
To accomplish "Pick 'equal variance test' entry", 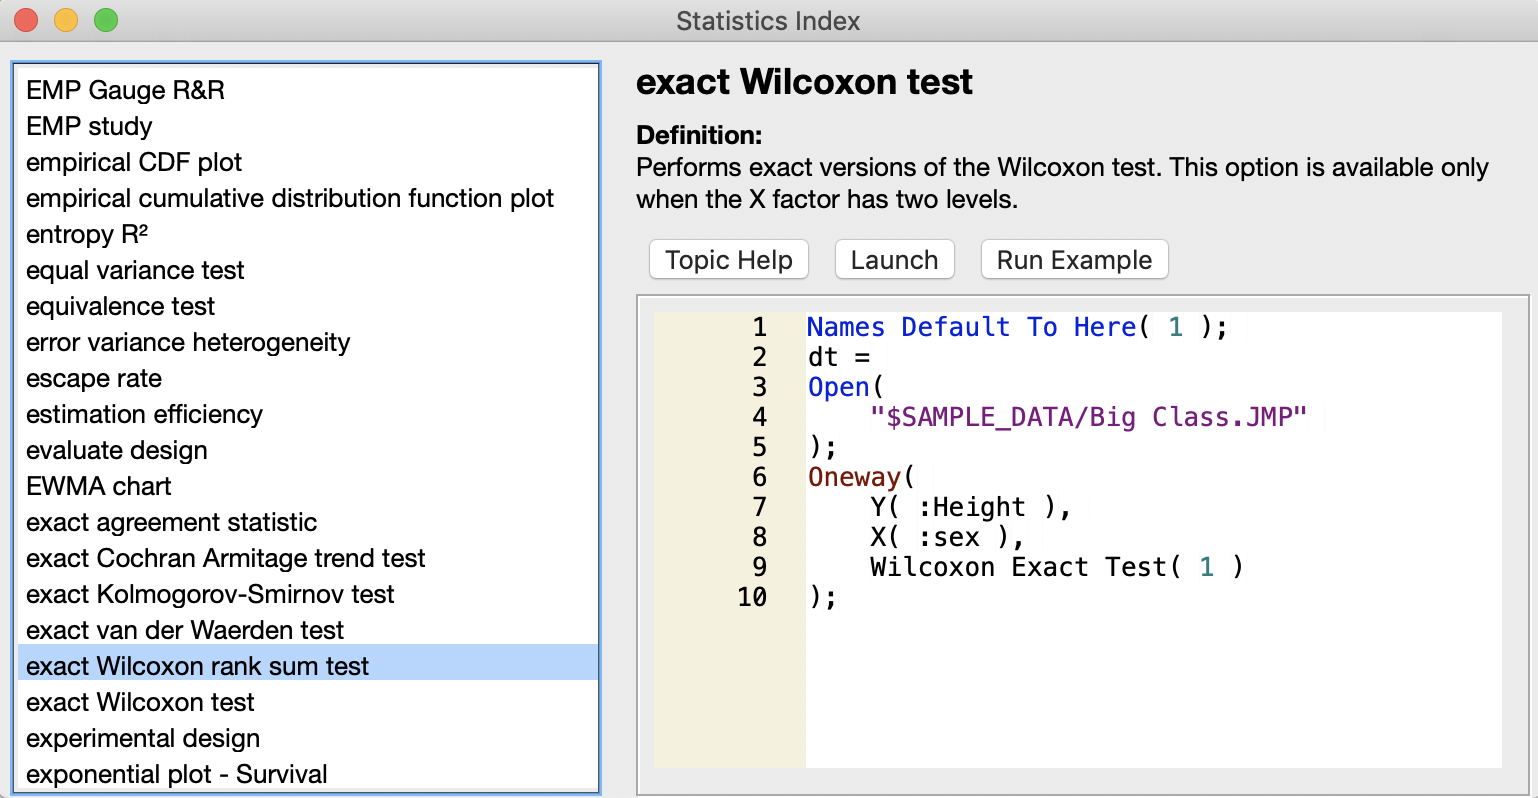I will tap(135, 270).
